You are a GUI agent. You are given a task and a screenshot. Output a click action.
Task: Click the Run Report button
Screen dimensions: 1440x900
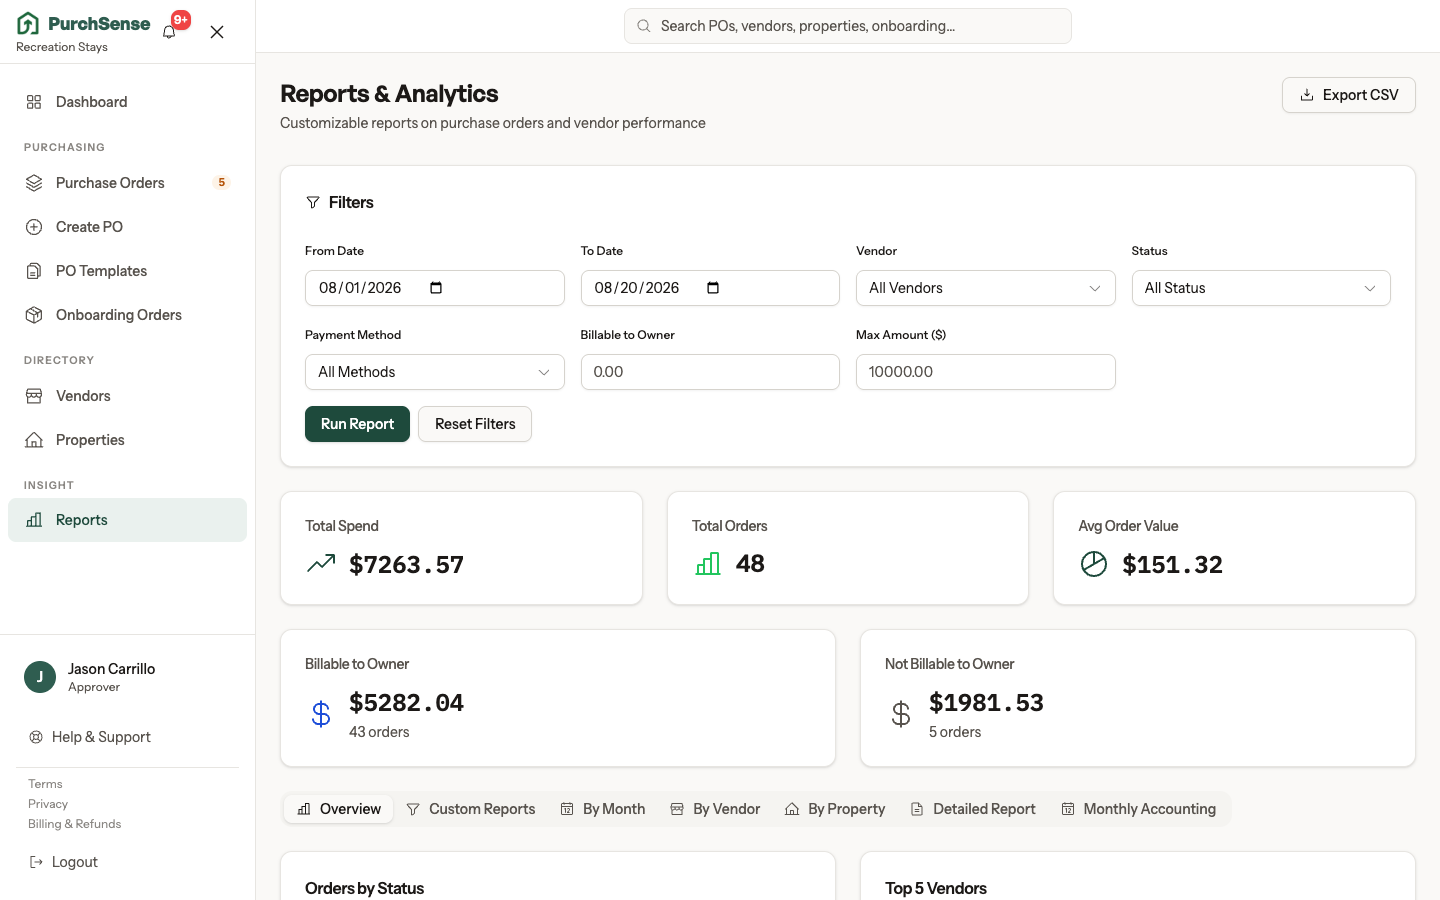pyautogui.click(x=357, y=424)
